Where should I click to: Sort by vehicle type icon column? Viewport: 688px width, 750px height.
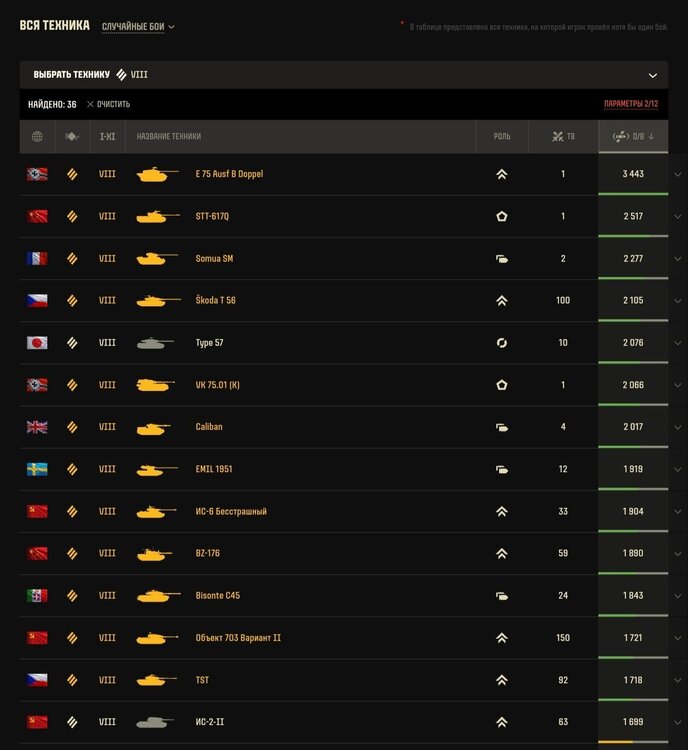pos(72,137)
